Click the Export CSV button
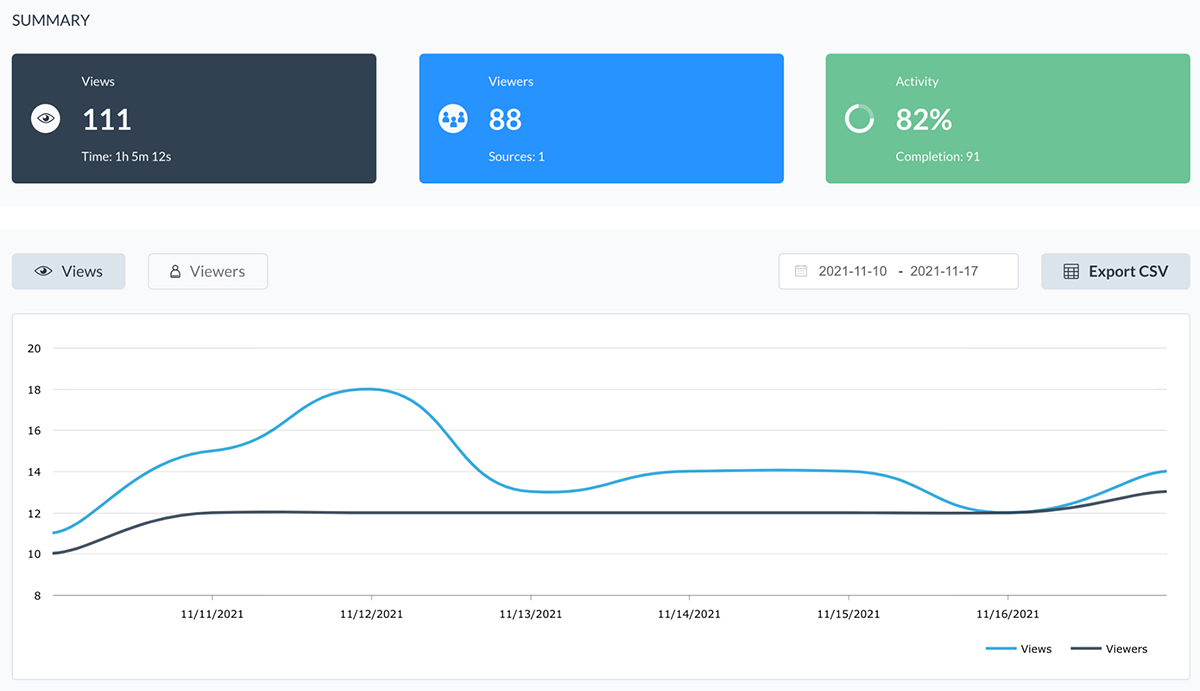The height and width of the screenshot is (691, 1200). coord(1115,271)
